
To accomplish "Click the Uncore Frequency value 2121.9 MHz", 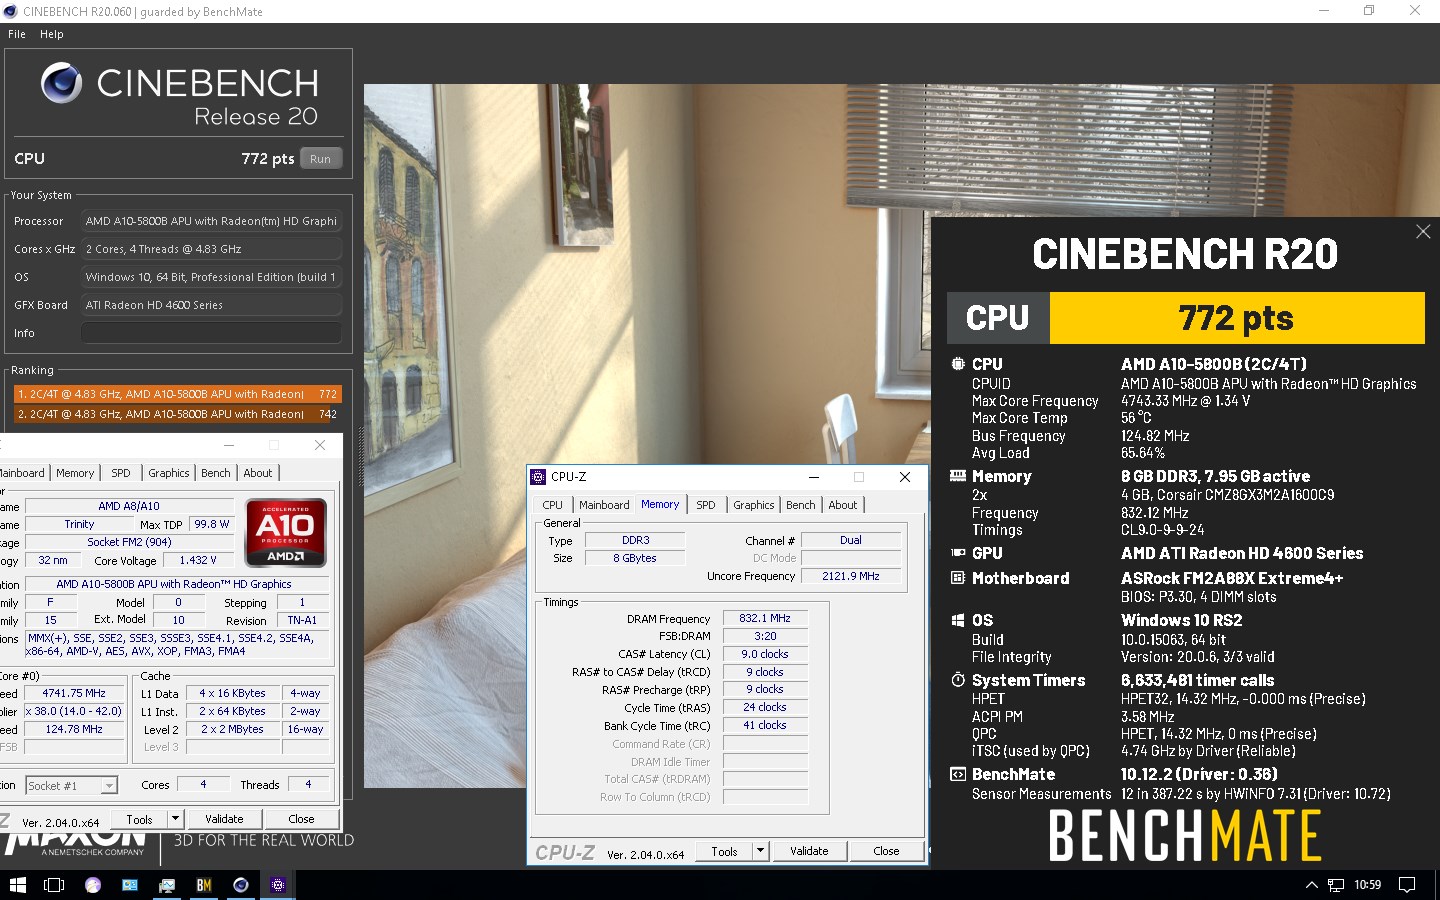I will click(x=851, y=576).
